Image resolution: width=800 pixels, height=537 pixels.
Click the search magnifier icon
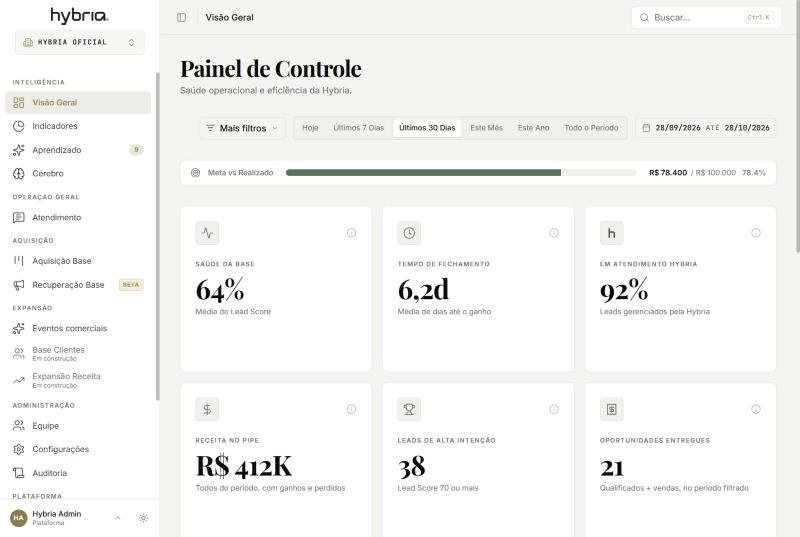pos(644,17)
